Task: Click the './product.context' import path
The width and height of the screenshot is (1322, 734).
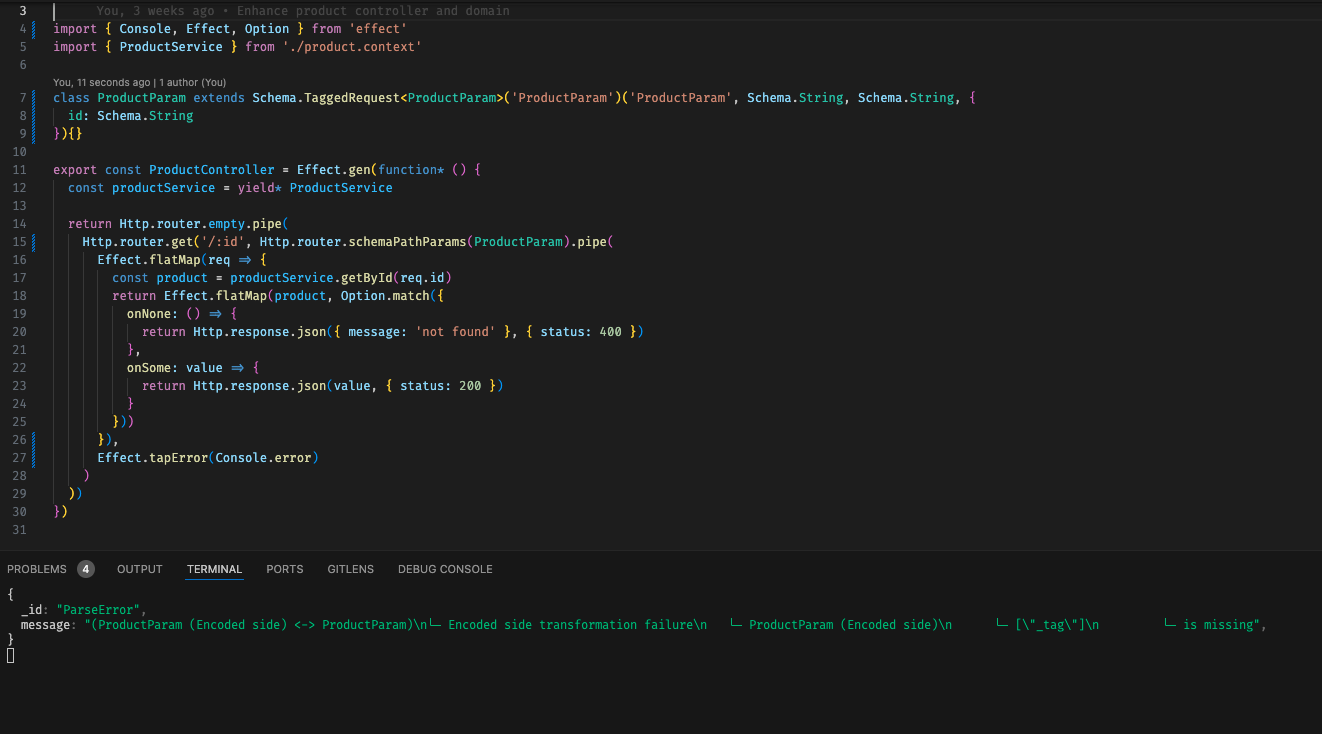Action: [351, 47]
